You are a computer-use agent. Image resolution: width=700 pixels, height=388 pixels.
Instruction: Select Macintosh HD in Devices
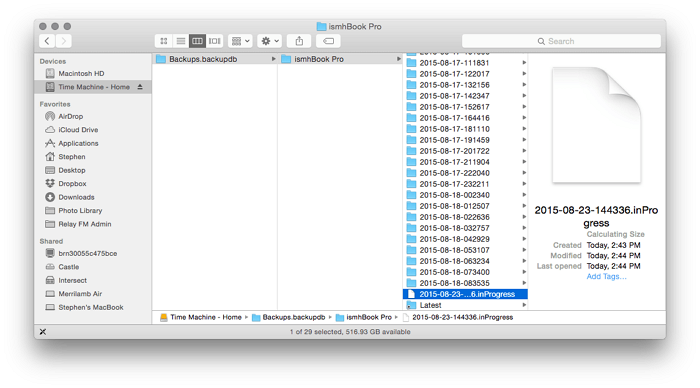point(93,73)
